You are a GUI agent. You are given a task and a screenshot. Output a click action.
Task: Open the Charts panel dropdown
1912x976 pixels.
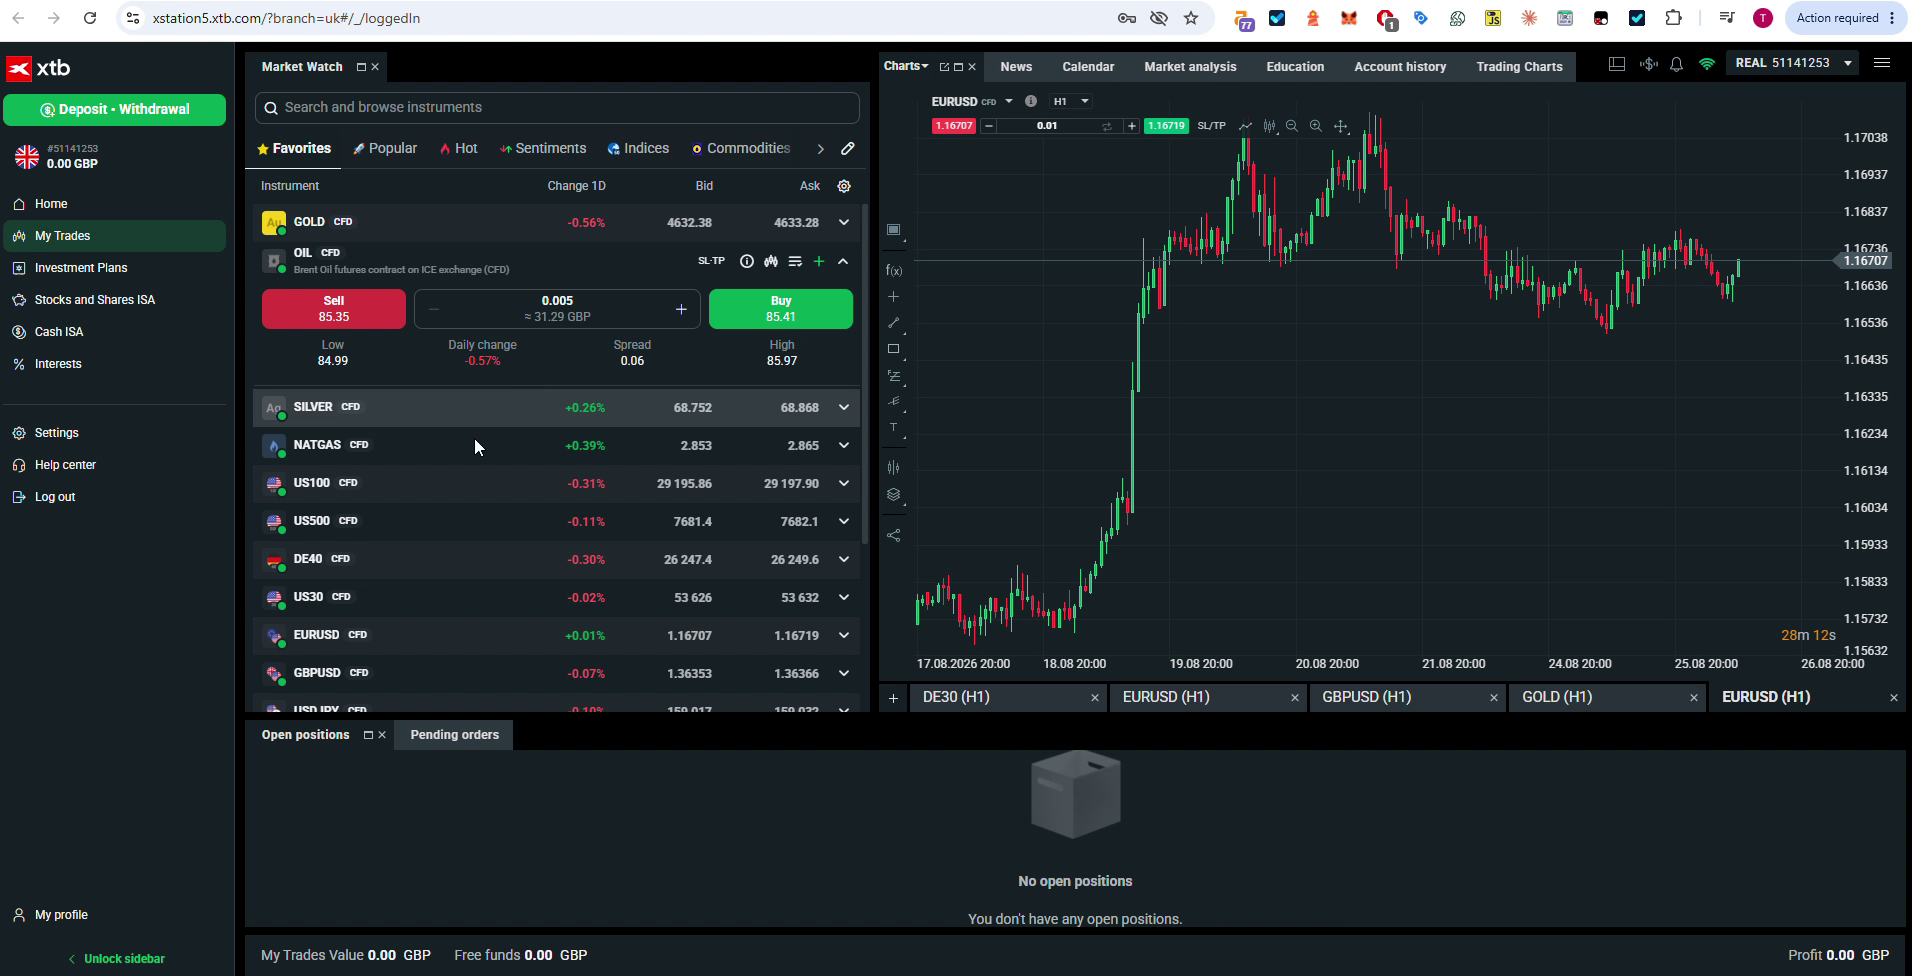pos(906,66)
